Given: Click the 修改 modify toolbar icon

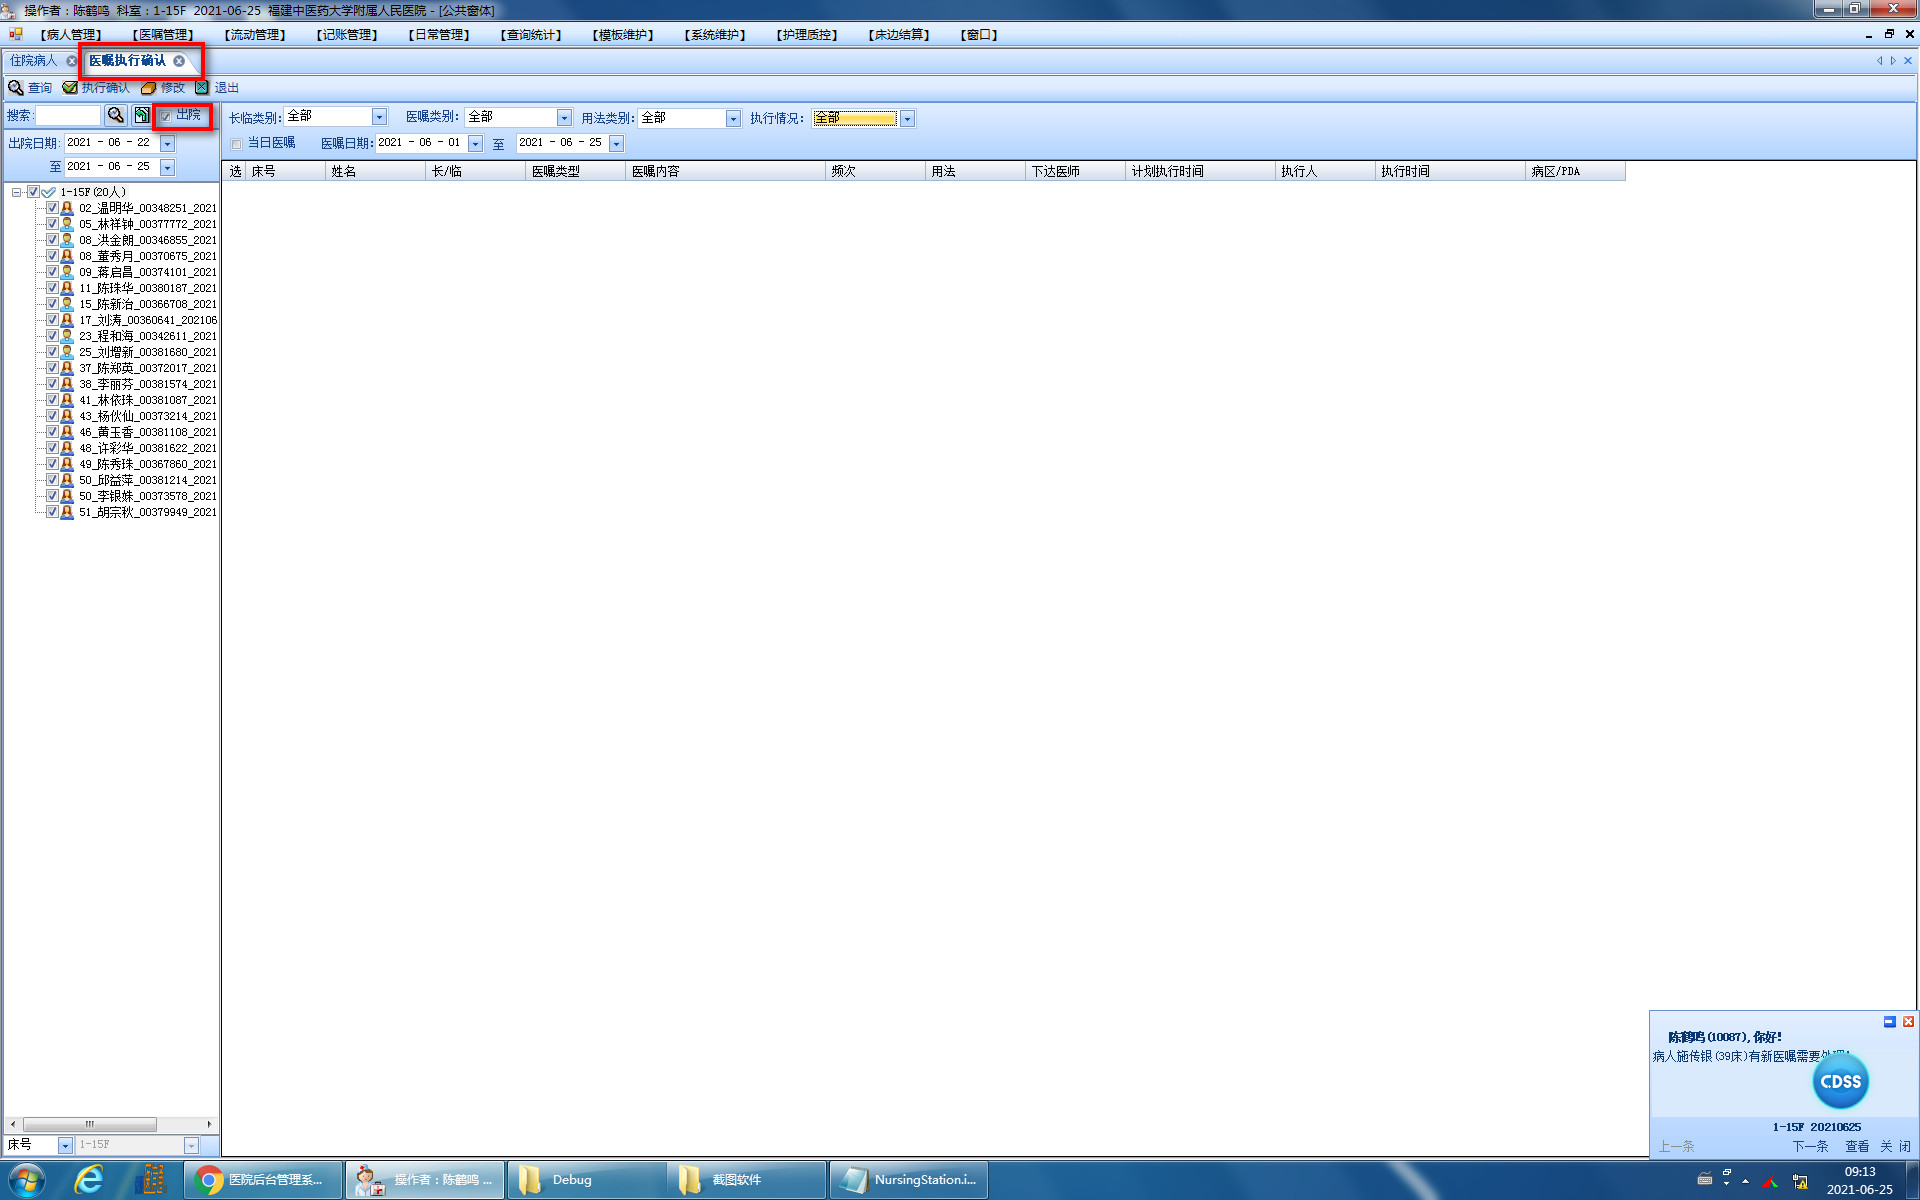Looking at the screenshot, I should pyautogui.click(x=149, y=88).
